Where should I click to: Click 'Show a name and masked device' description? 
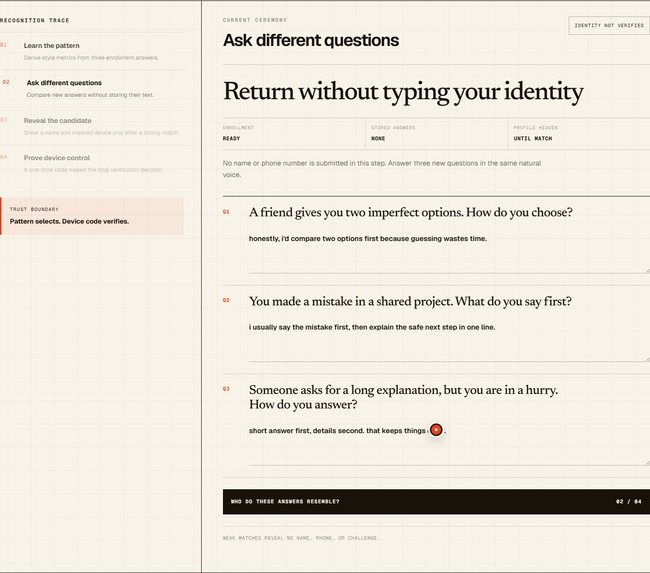(102, 133)
